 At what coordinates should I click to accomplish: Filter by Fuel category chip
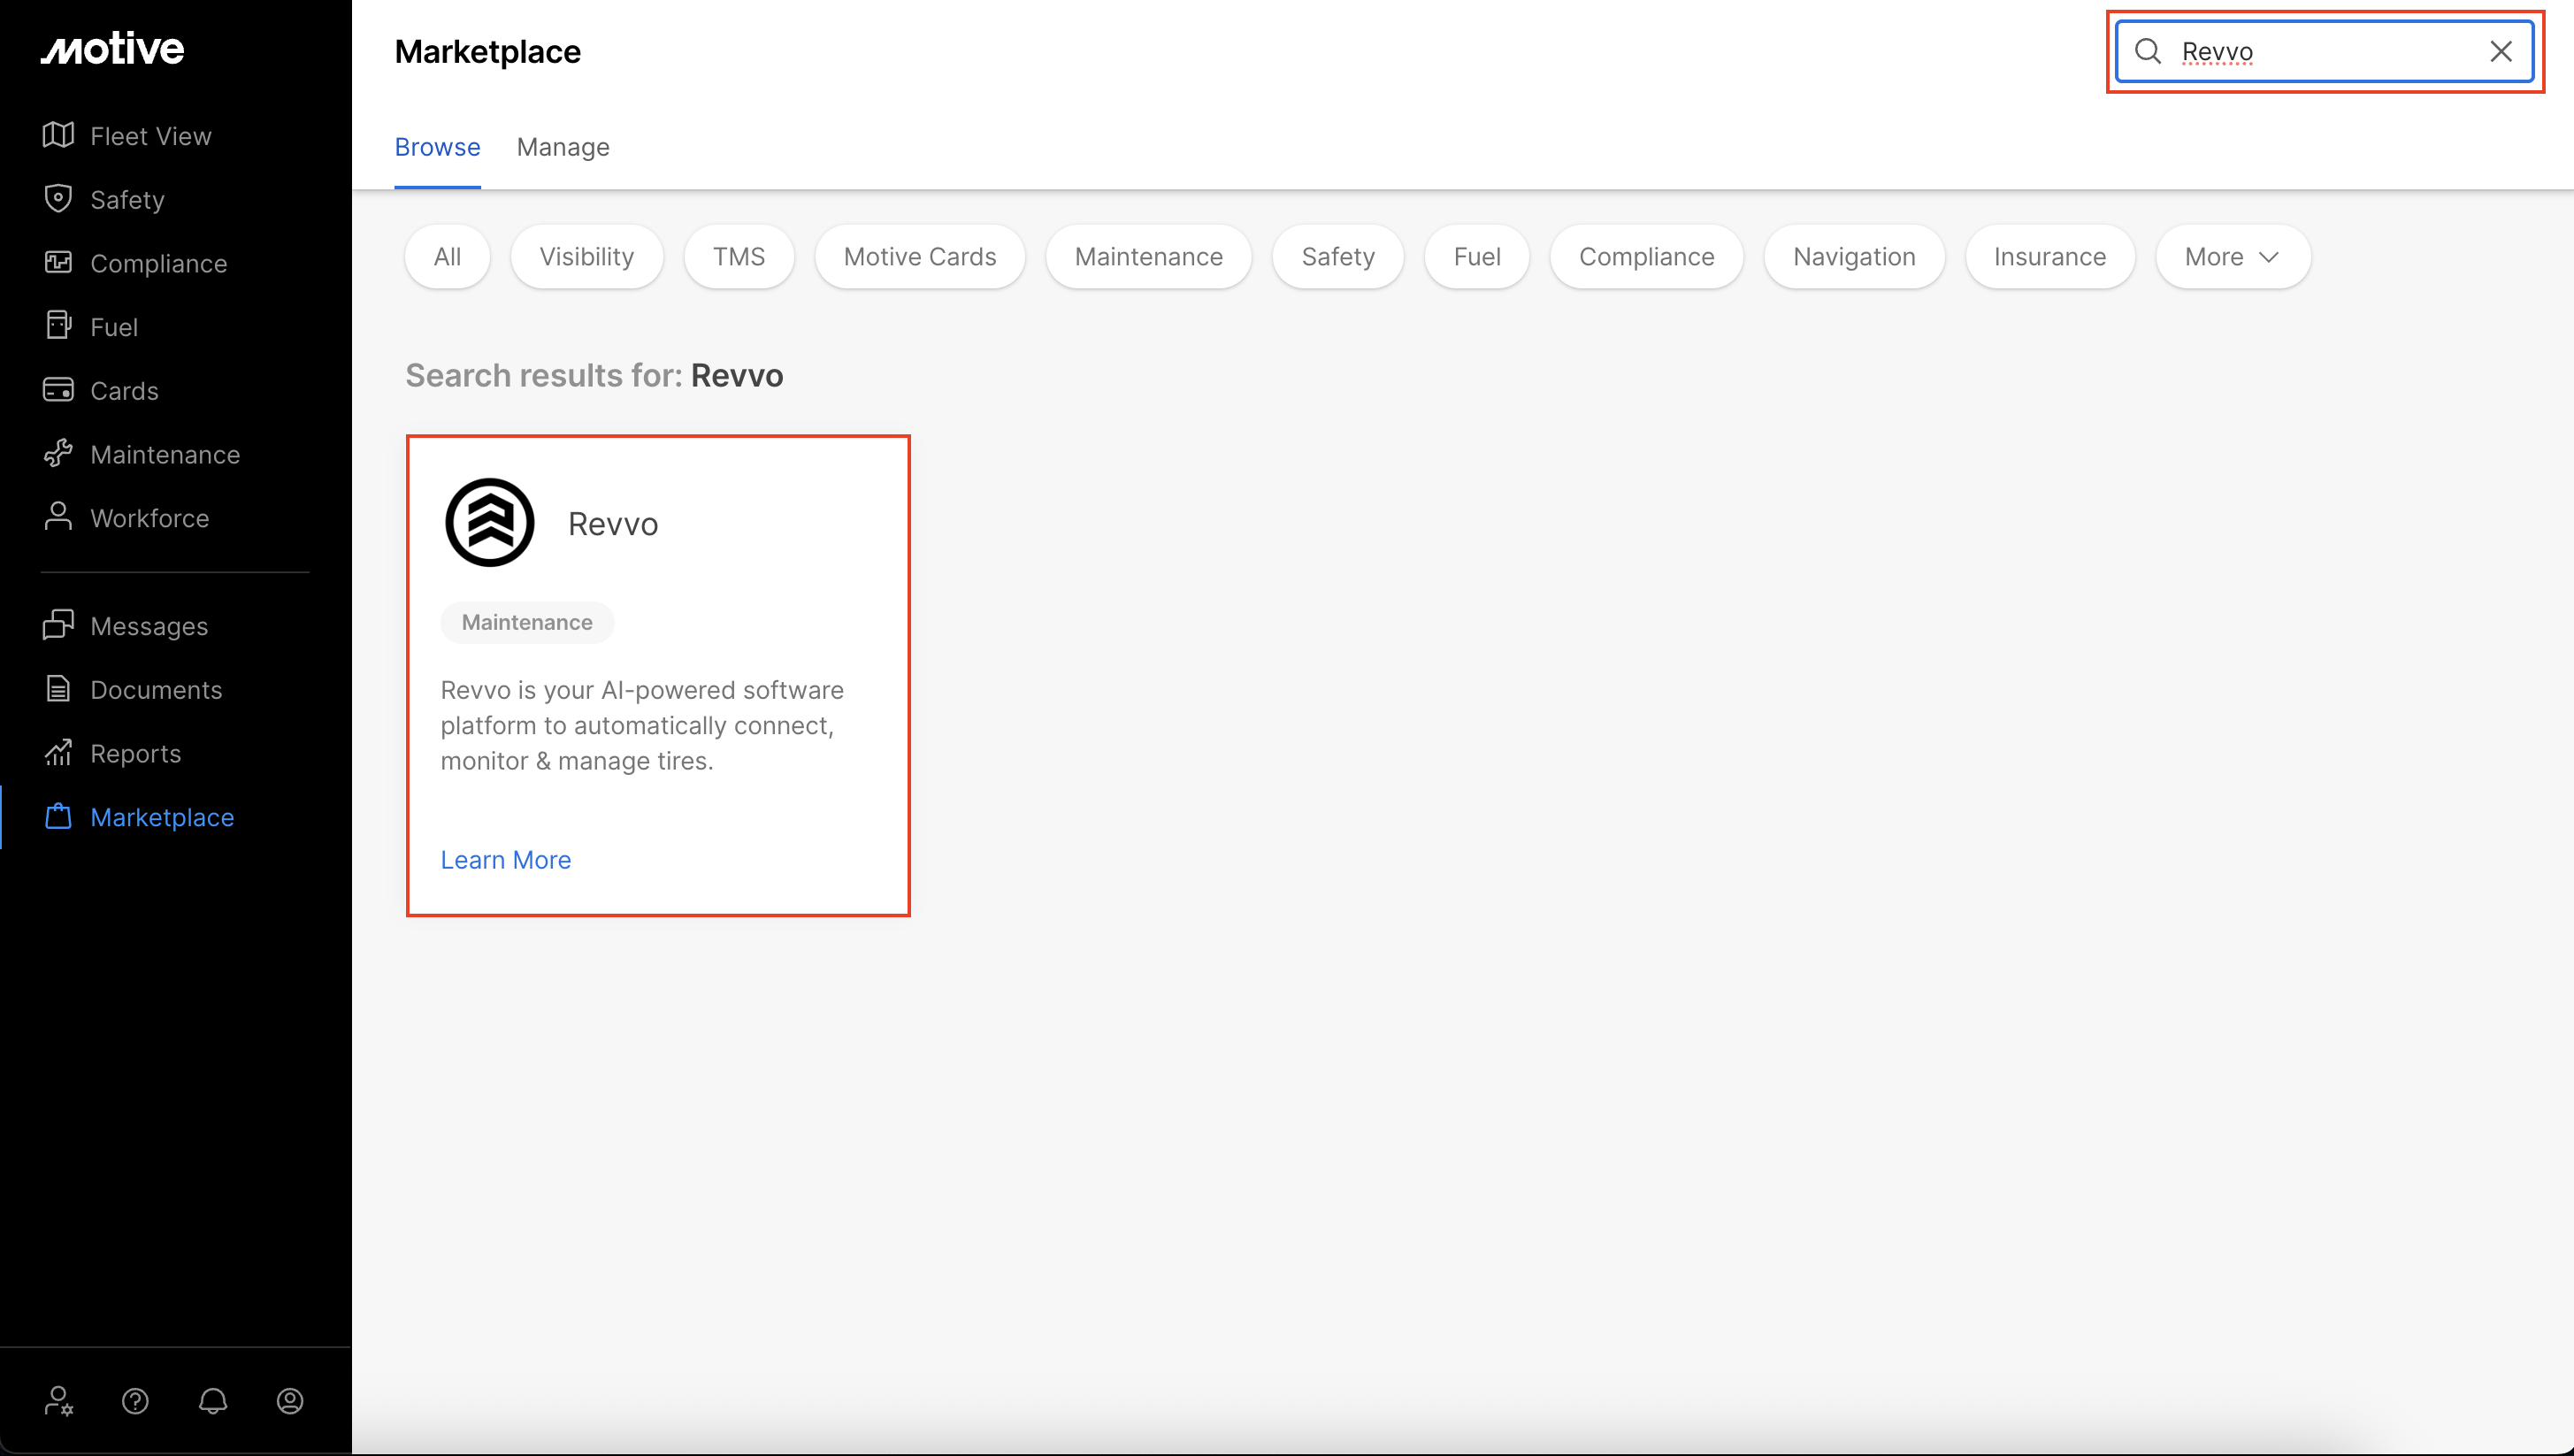point(1477,257)
